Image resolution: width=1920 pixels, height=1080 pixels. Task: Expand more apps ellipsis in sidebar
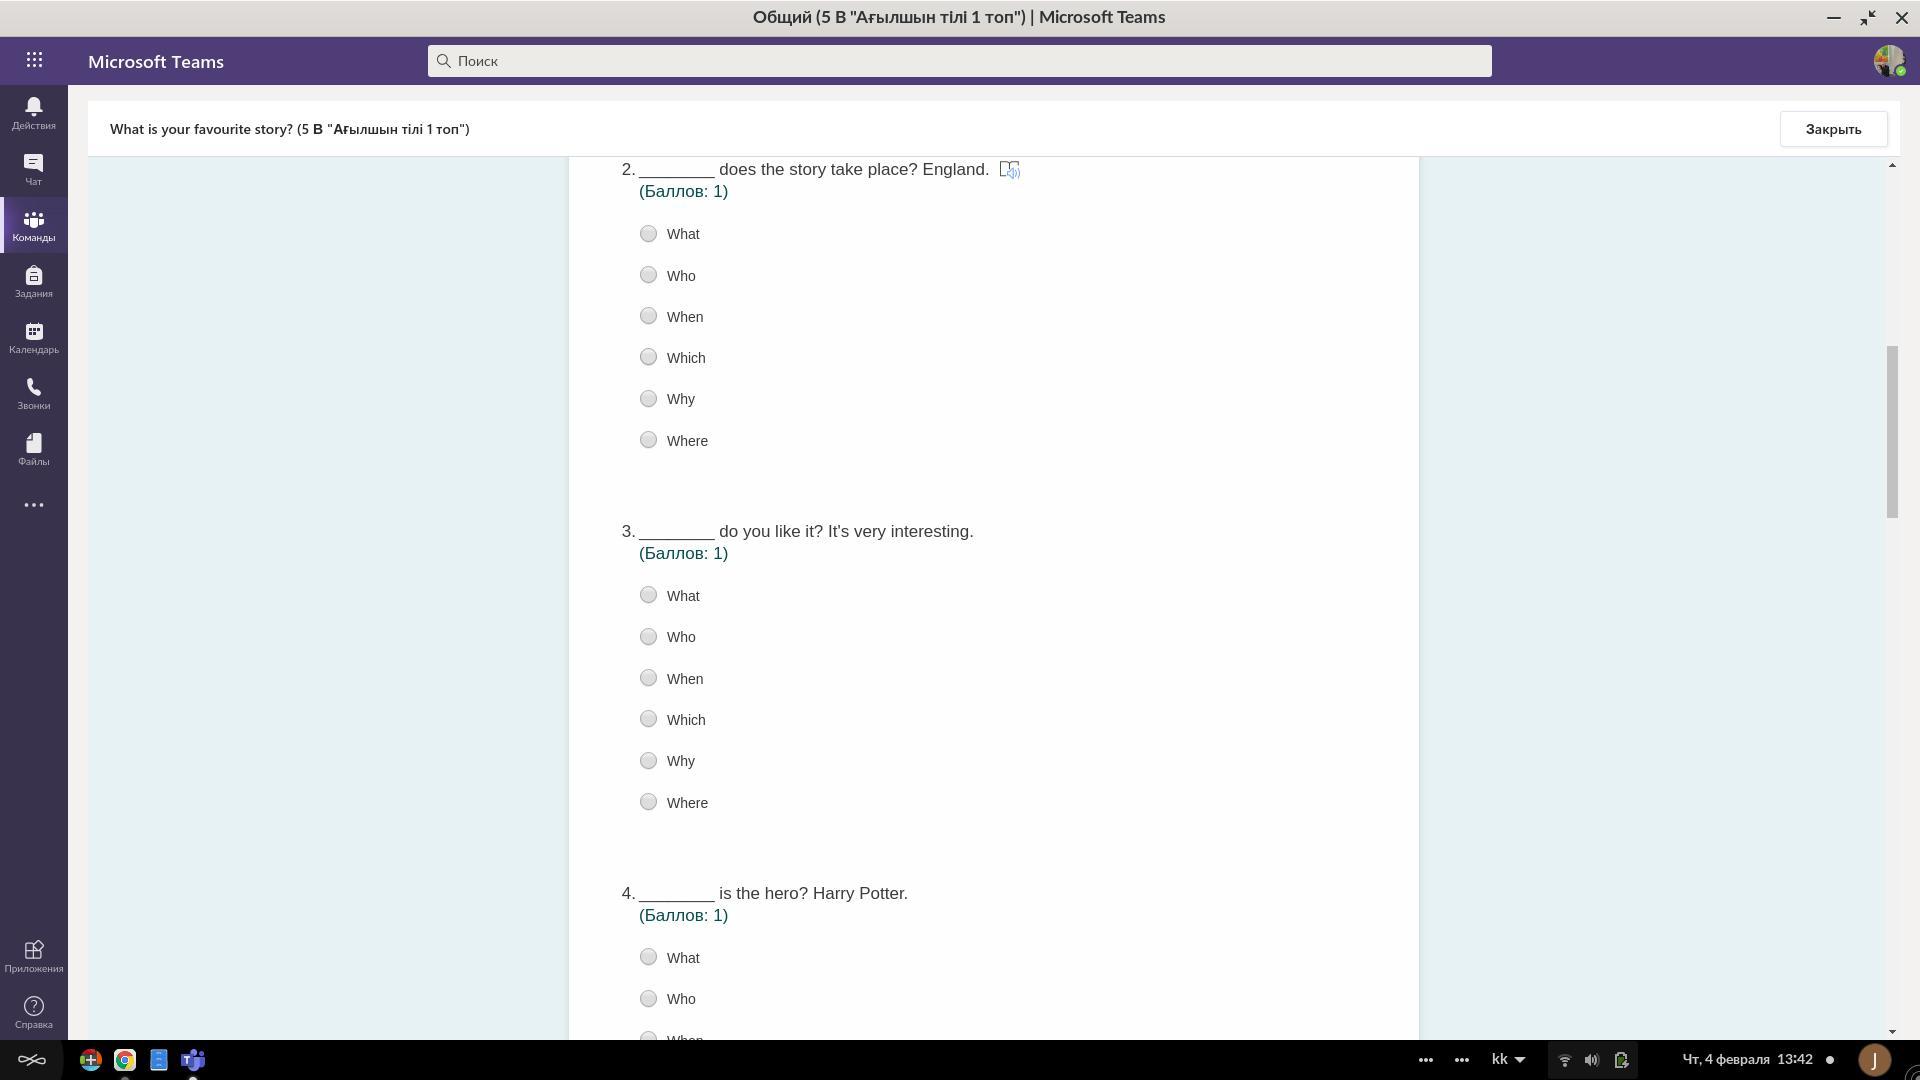point(33,505)
